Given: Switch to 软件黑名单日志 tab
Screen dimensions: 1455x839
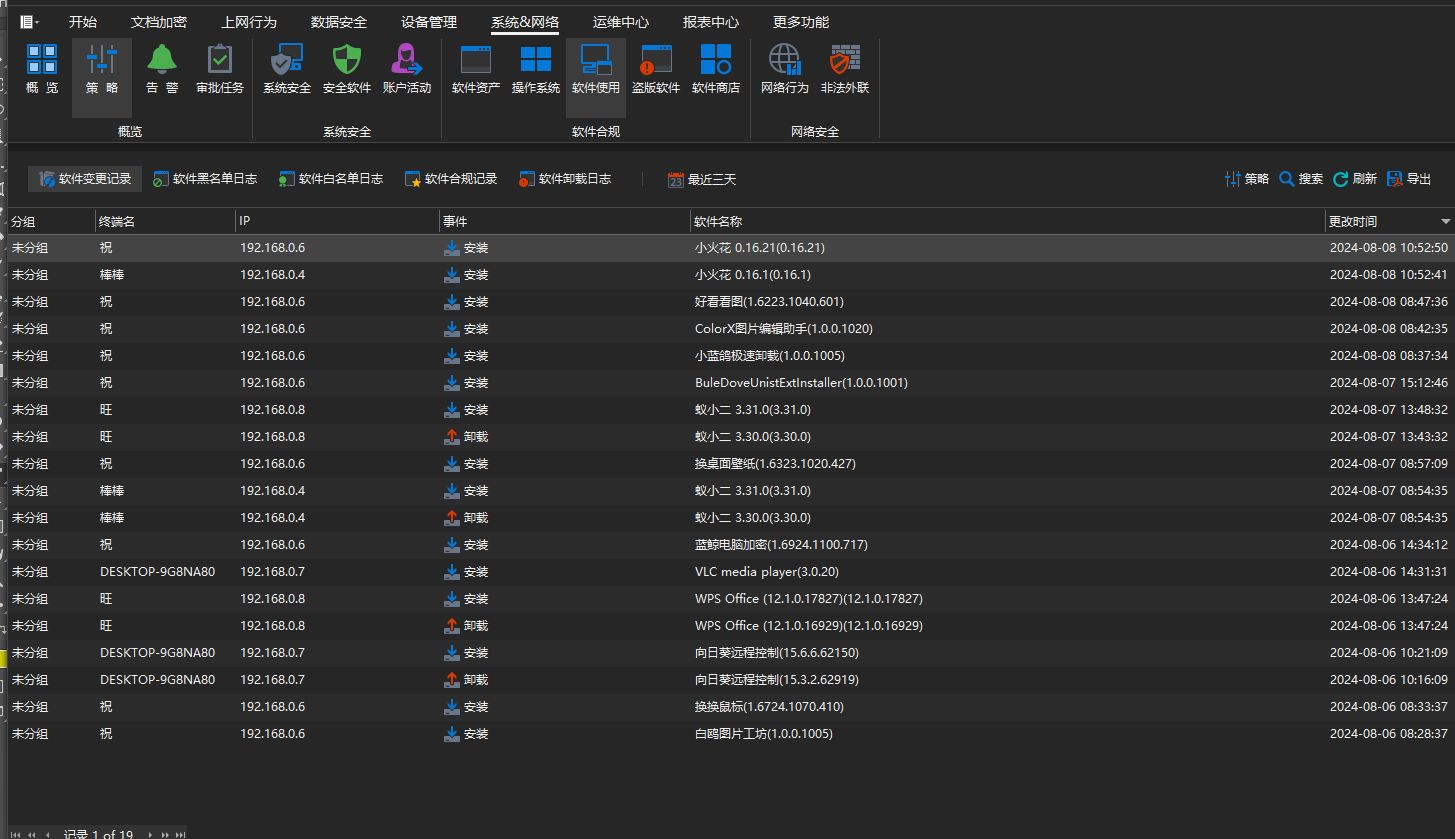Looking at the screenshot, I should pos(205,179).
